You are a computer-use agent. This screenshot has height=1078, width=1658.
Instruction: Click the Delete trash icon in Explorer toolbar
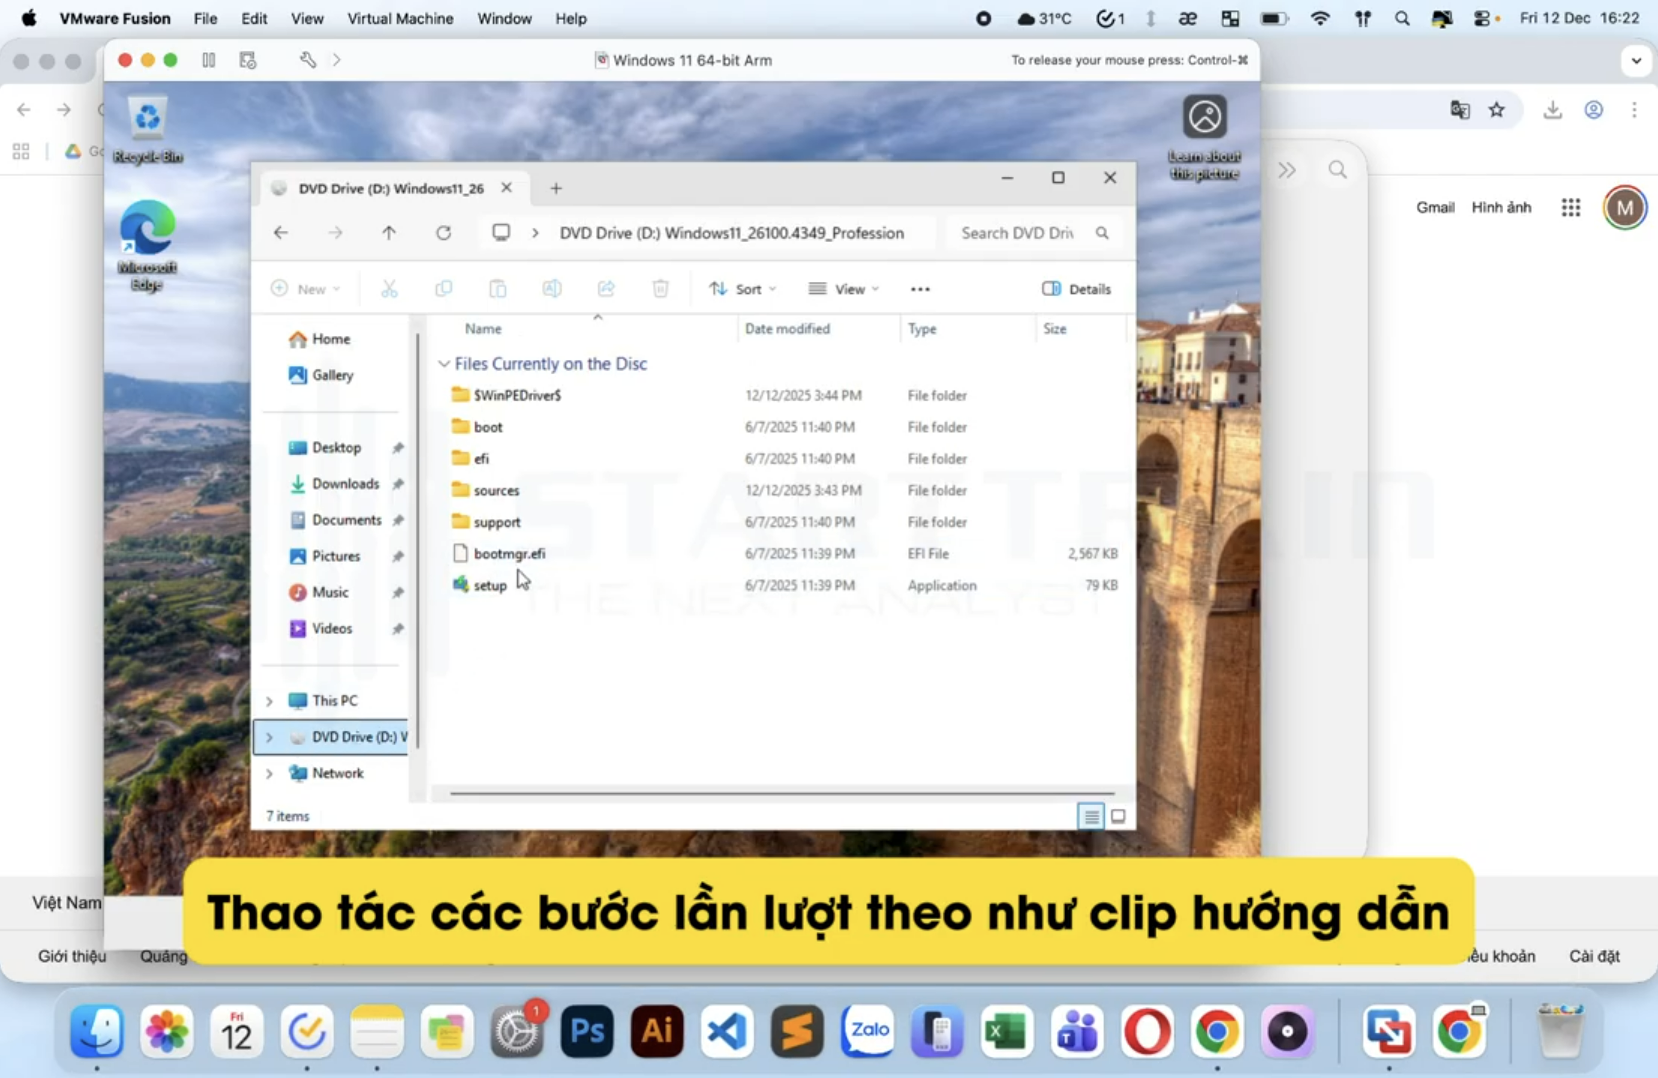(x=660, y=288)
